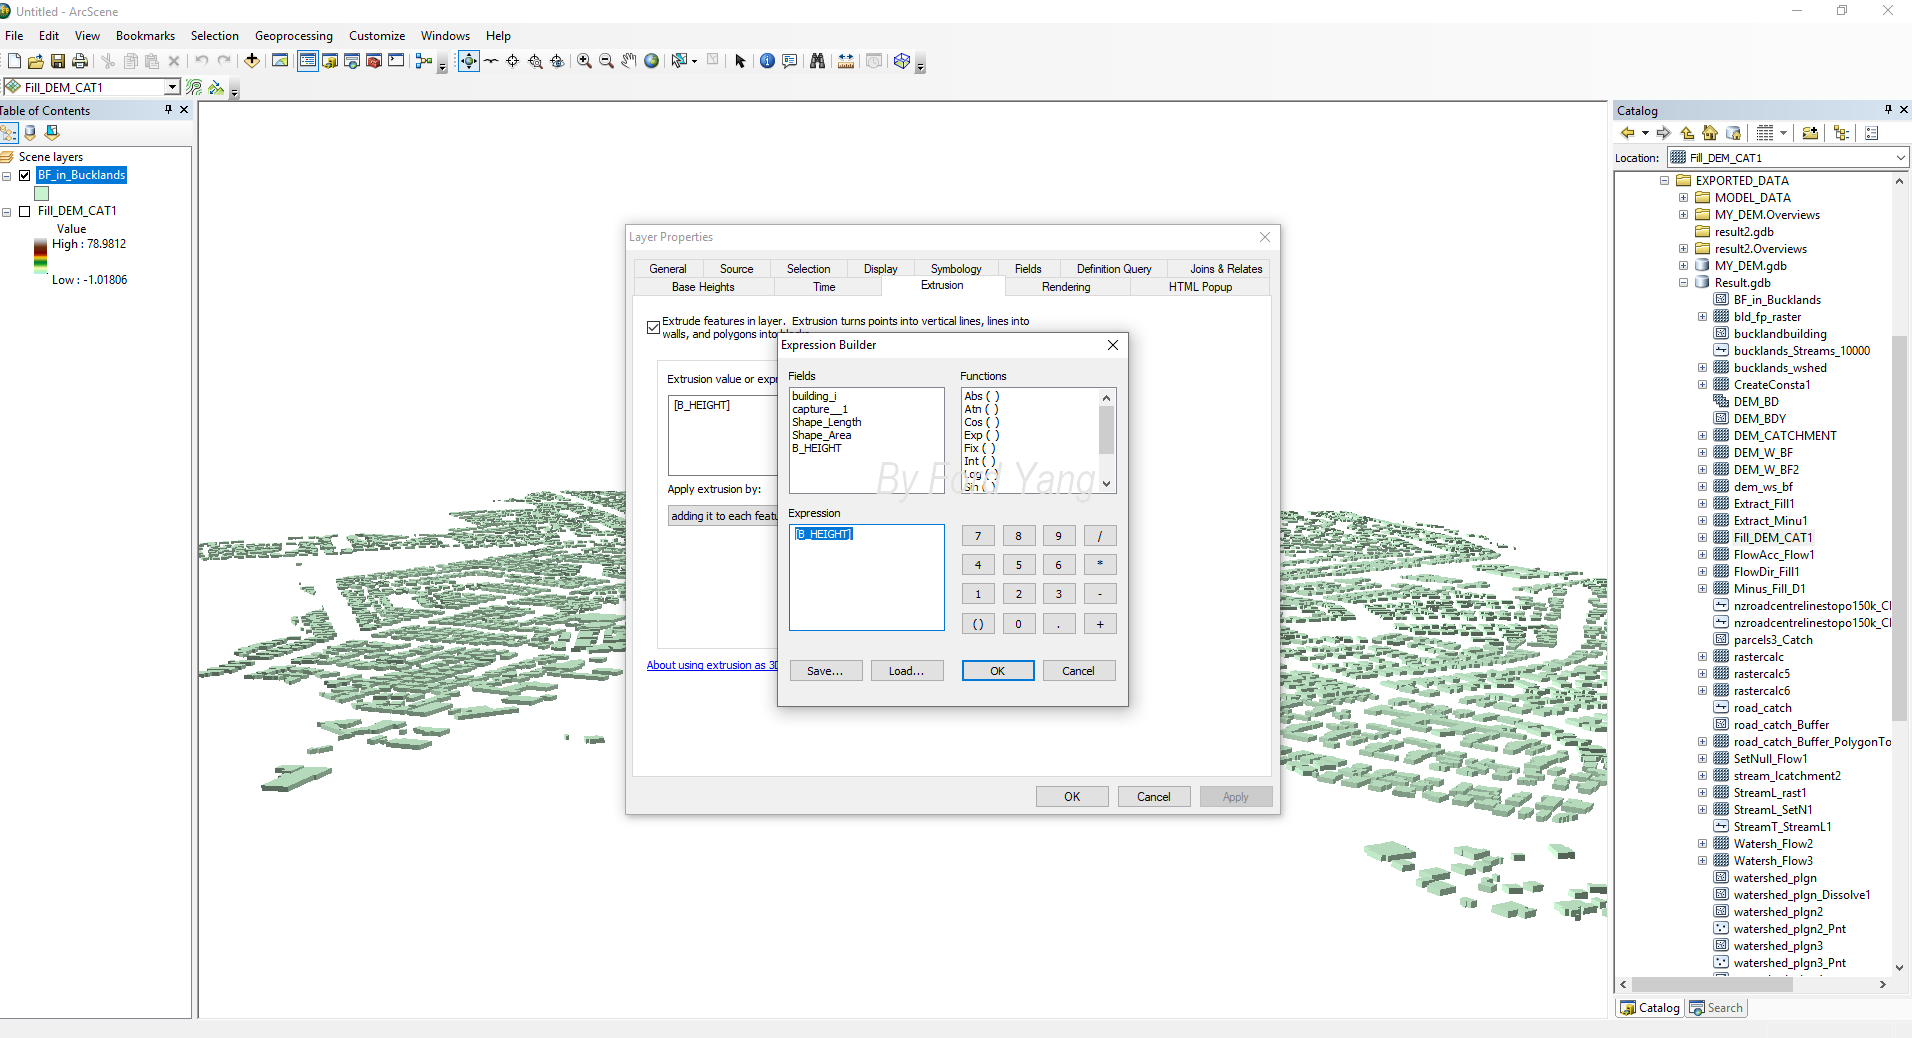The height and width of the screenshot is (1038, 1912).
Task: Click the Open document icon
Action: (x=36, y=61)
